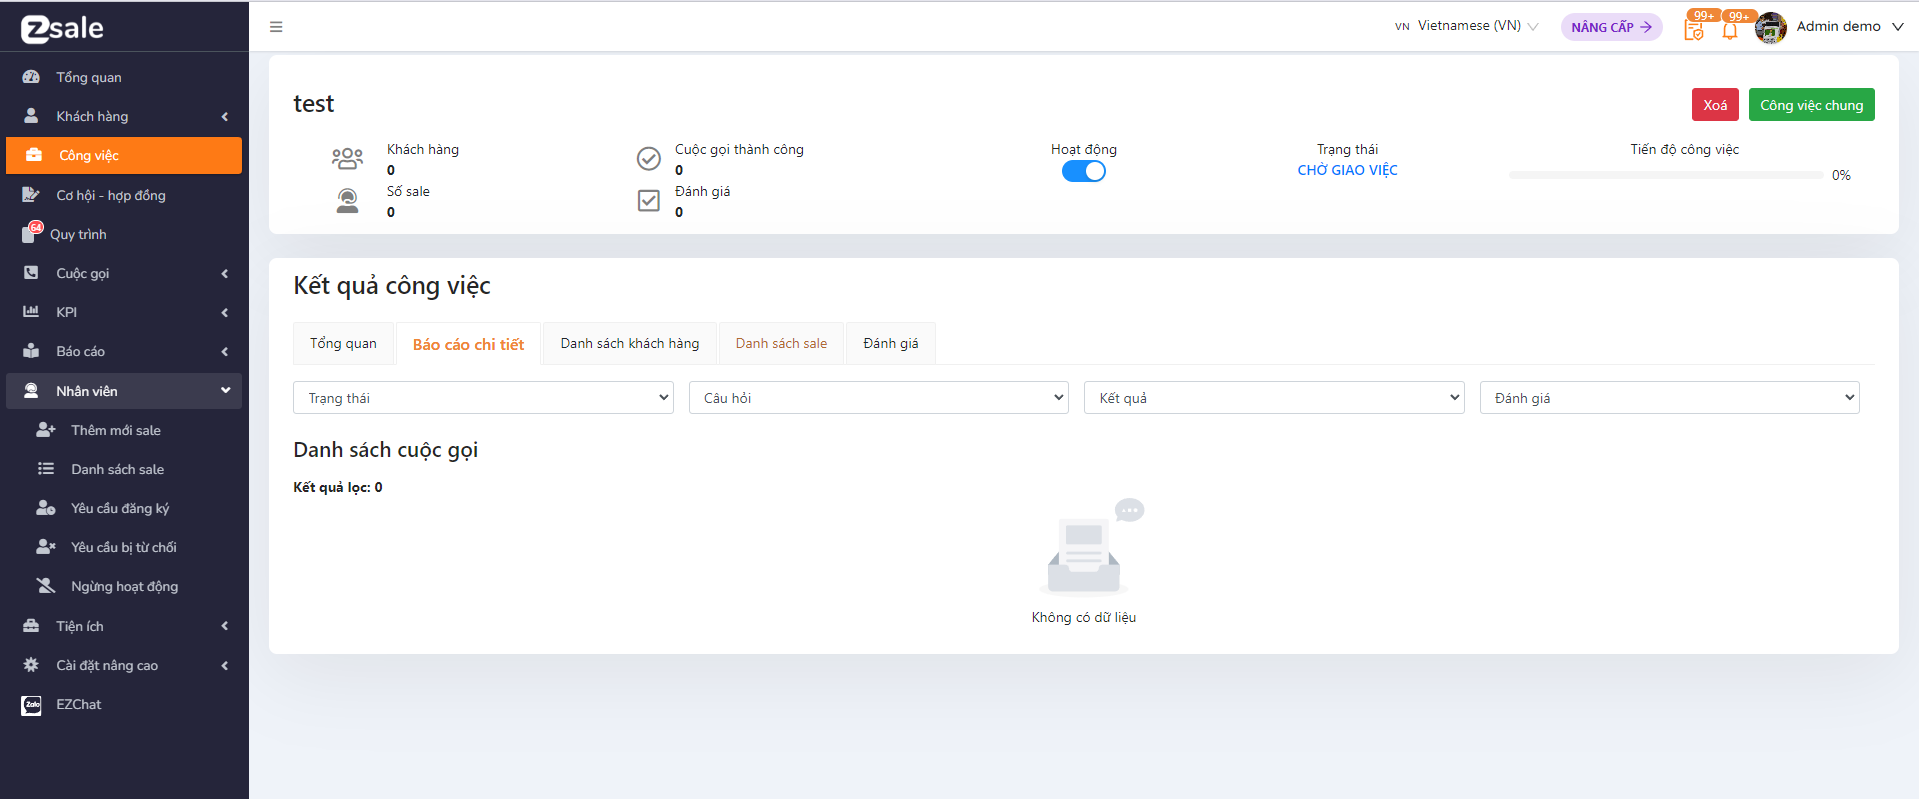Open the Đánh giá filter dropdown

(1670, 398)
